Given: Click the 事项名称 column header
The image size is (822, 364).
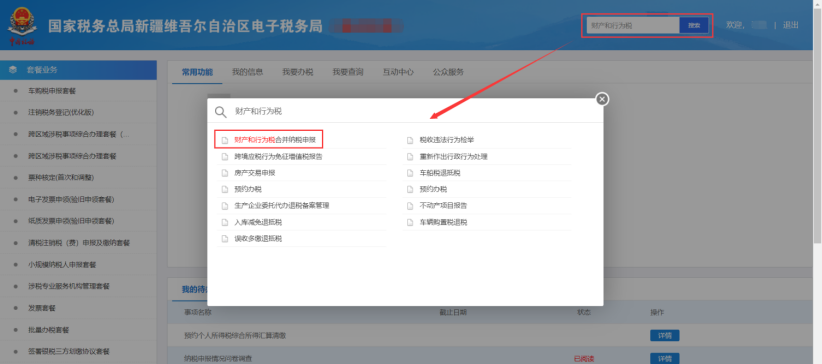Looking at the screenshot, I should click(x=198, y=312).
